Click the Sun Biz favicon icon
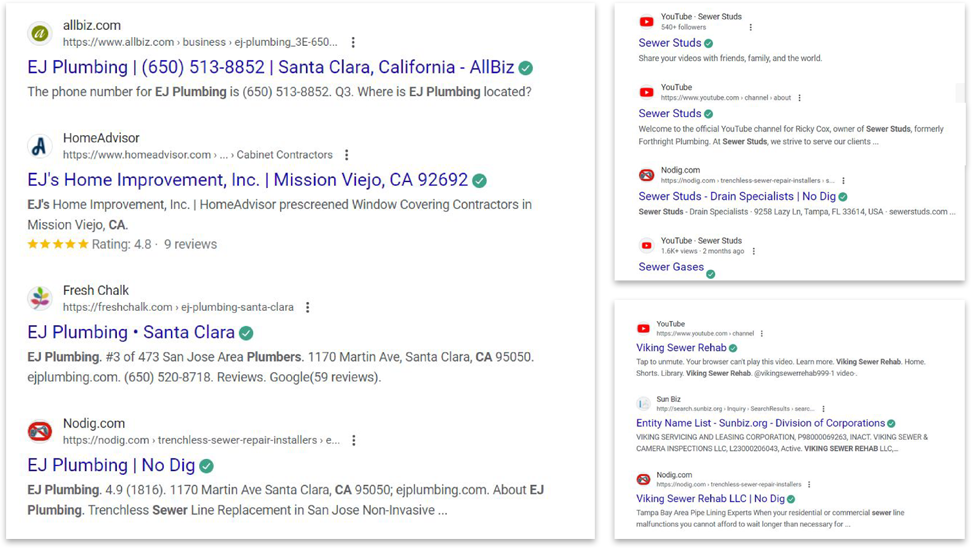The width and height of the screenshot is (972, 548). click(x=643, y=404)
